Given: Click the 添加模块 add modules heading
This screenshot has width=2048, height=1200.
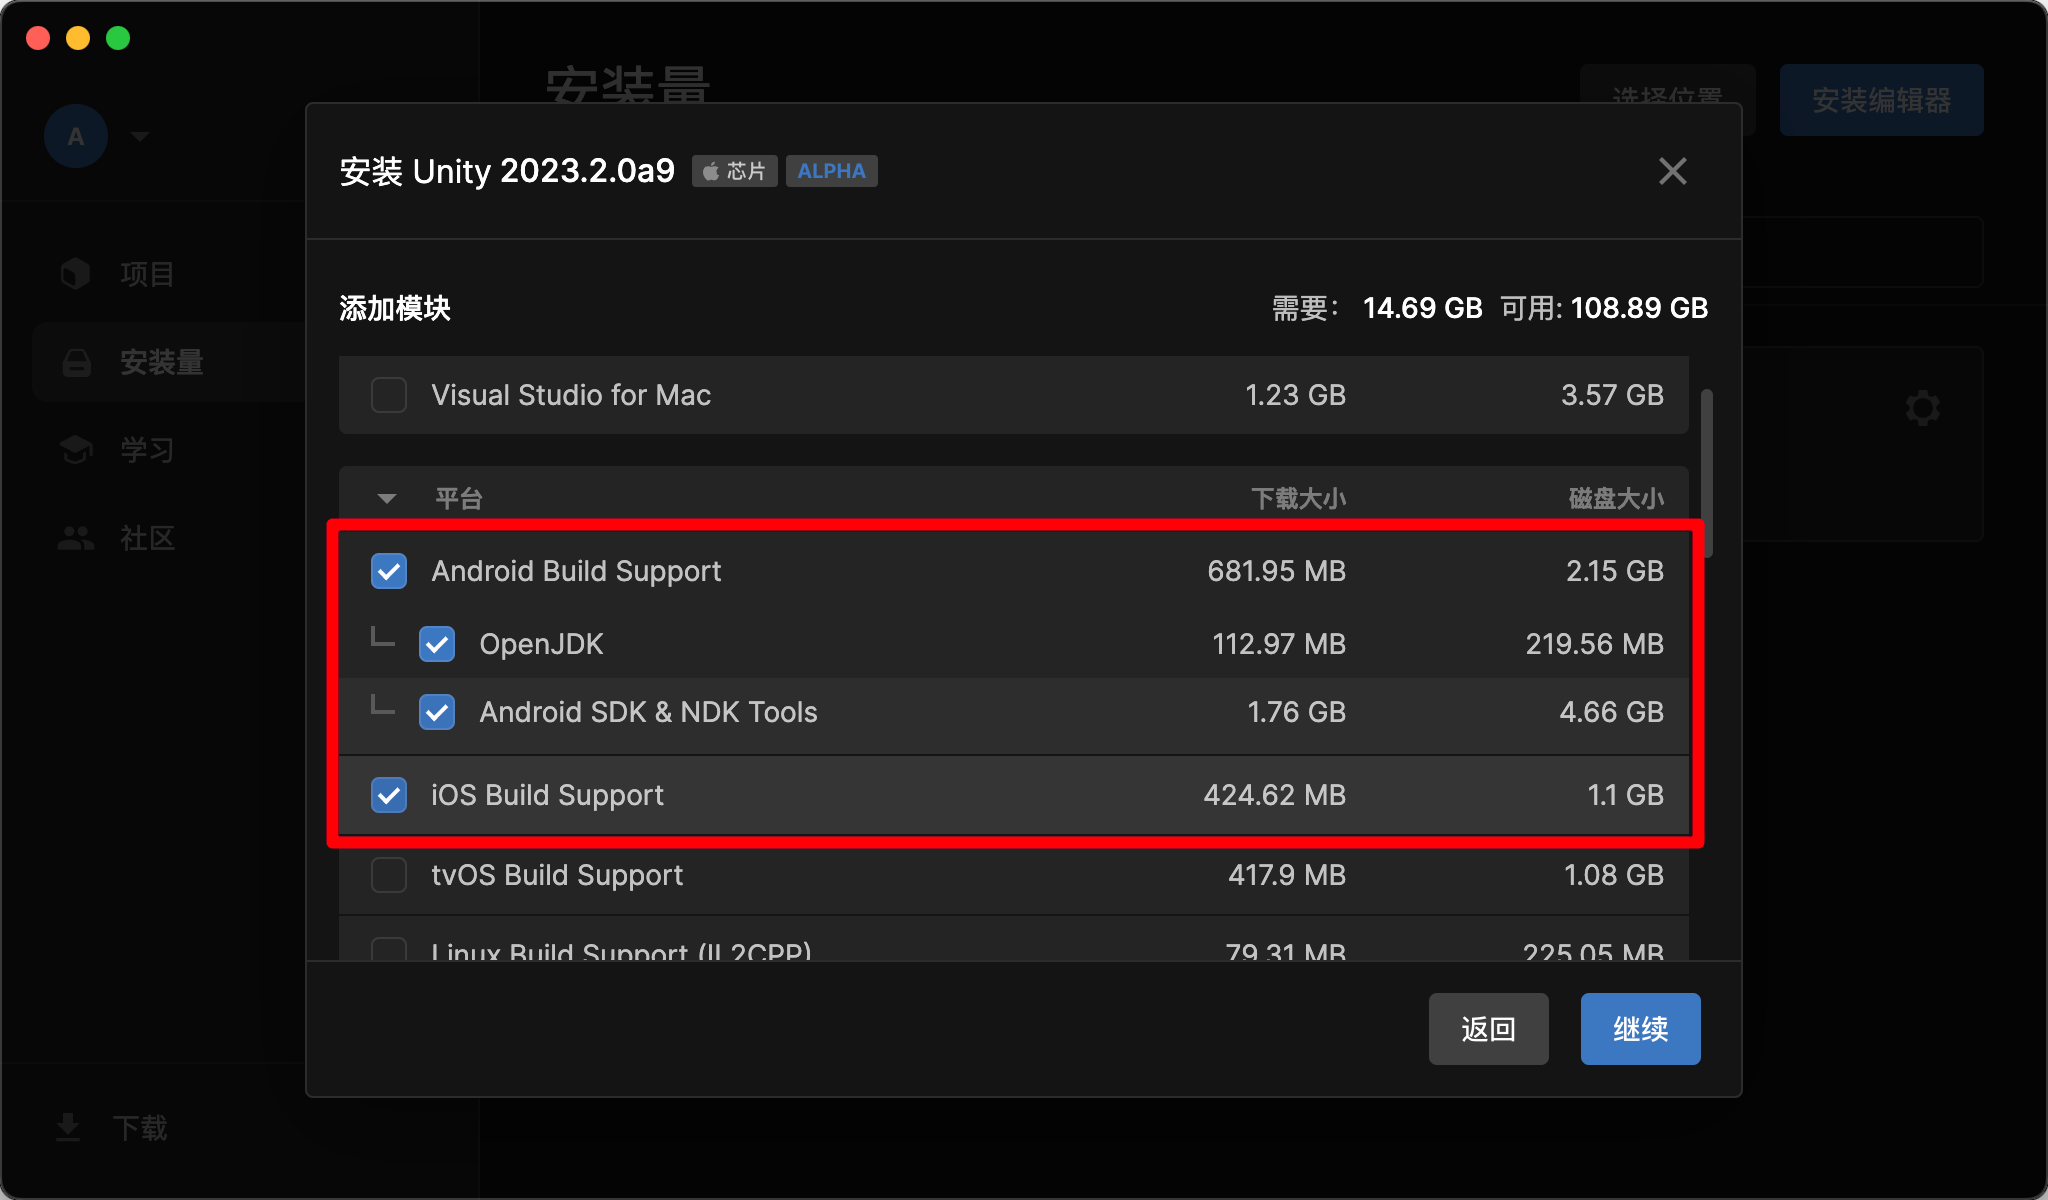Looking at the screenshot, I should pos(395,308).
